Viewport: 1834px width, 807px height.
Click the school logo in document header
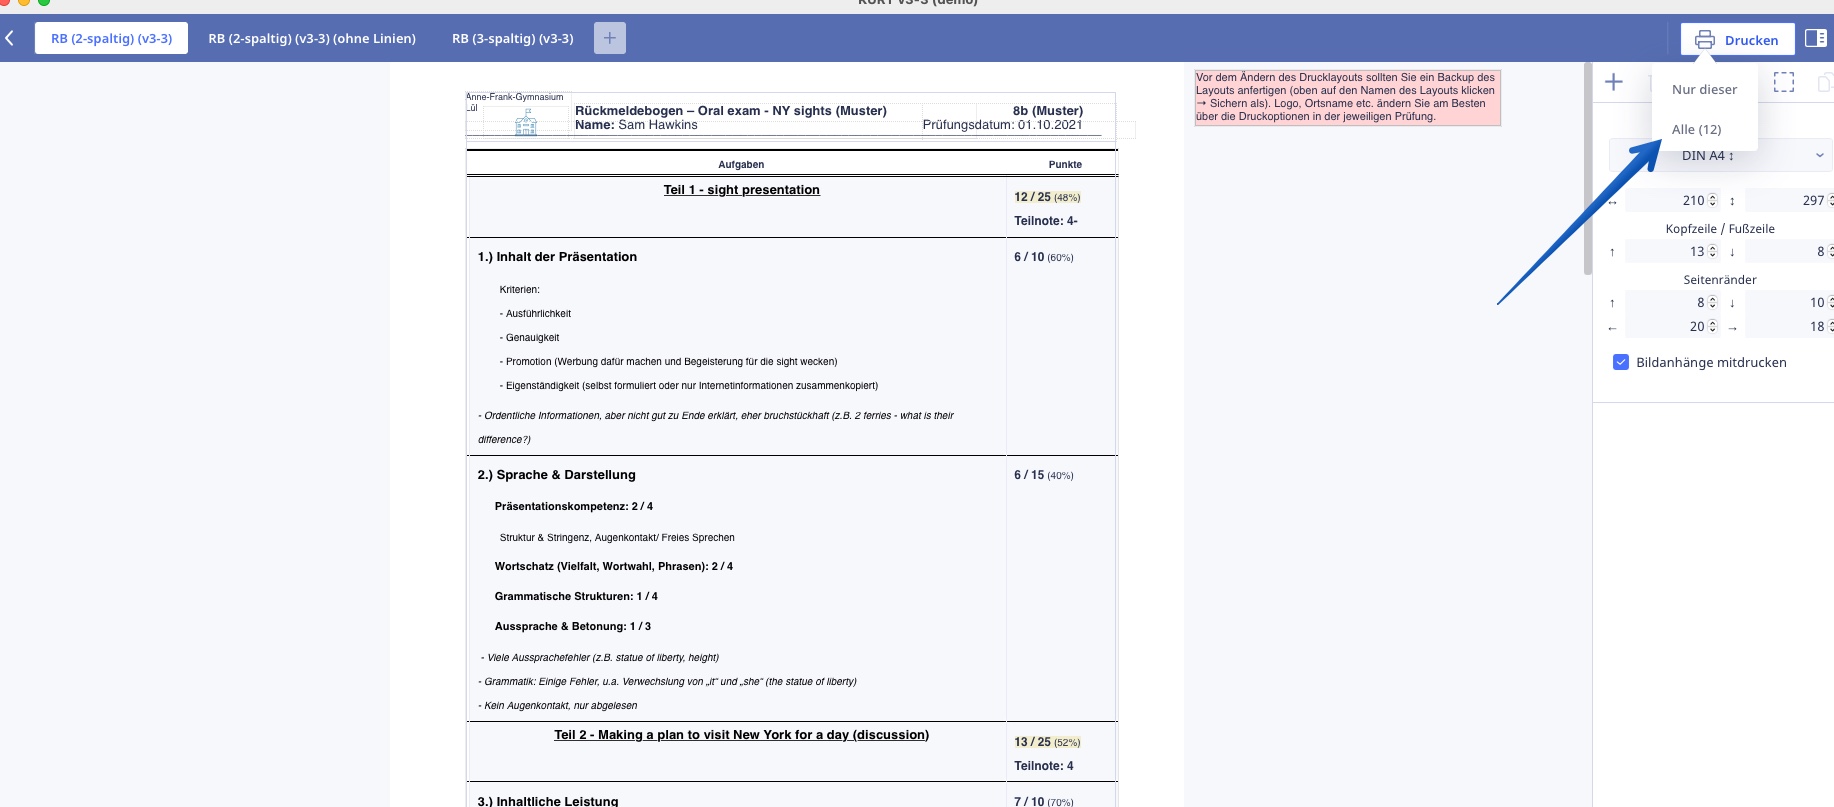point(526,124)
